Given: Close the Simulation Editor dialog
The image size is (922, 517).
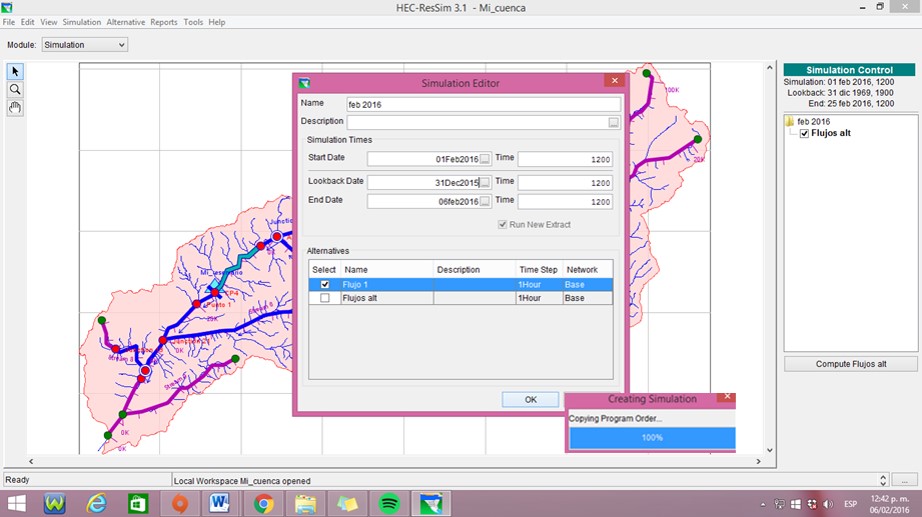Looking at the screenshot, I should (614, 81).
